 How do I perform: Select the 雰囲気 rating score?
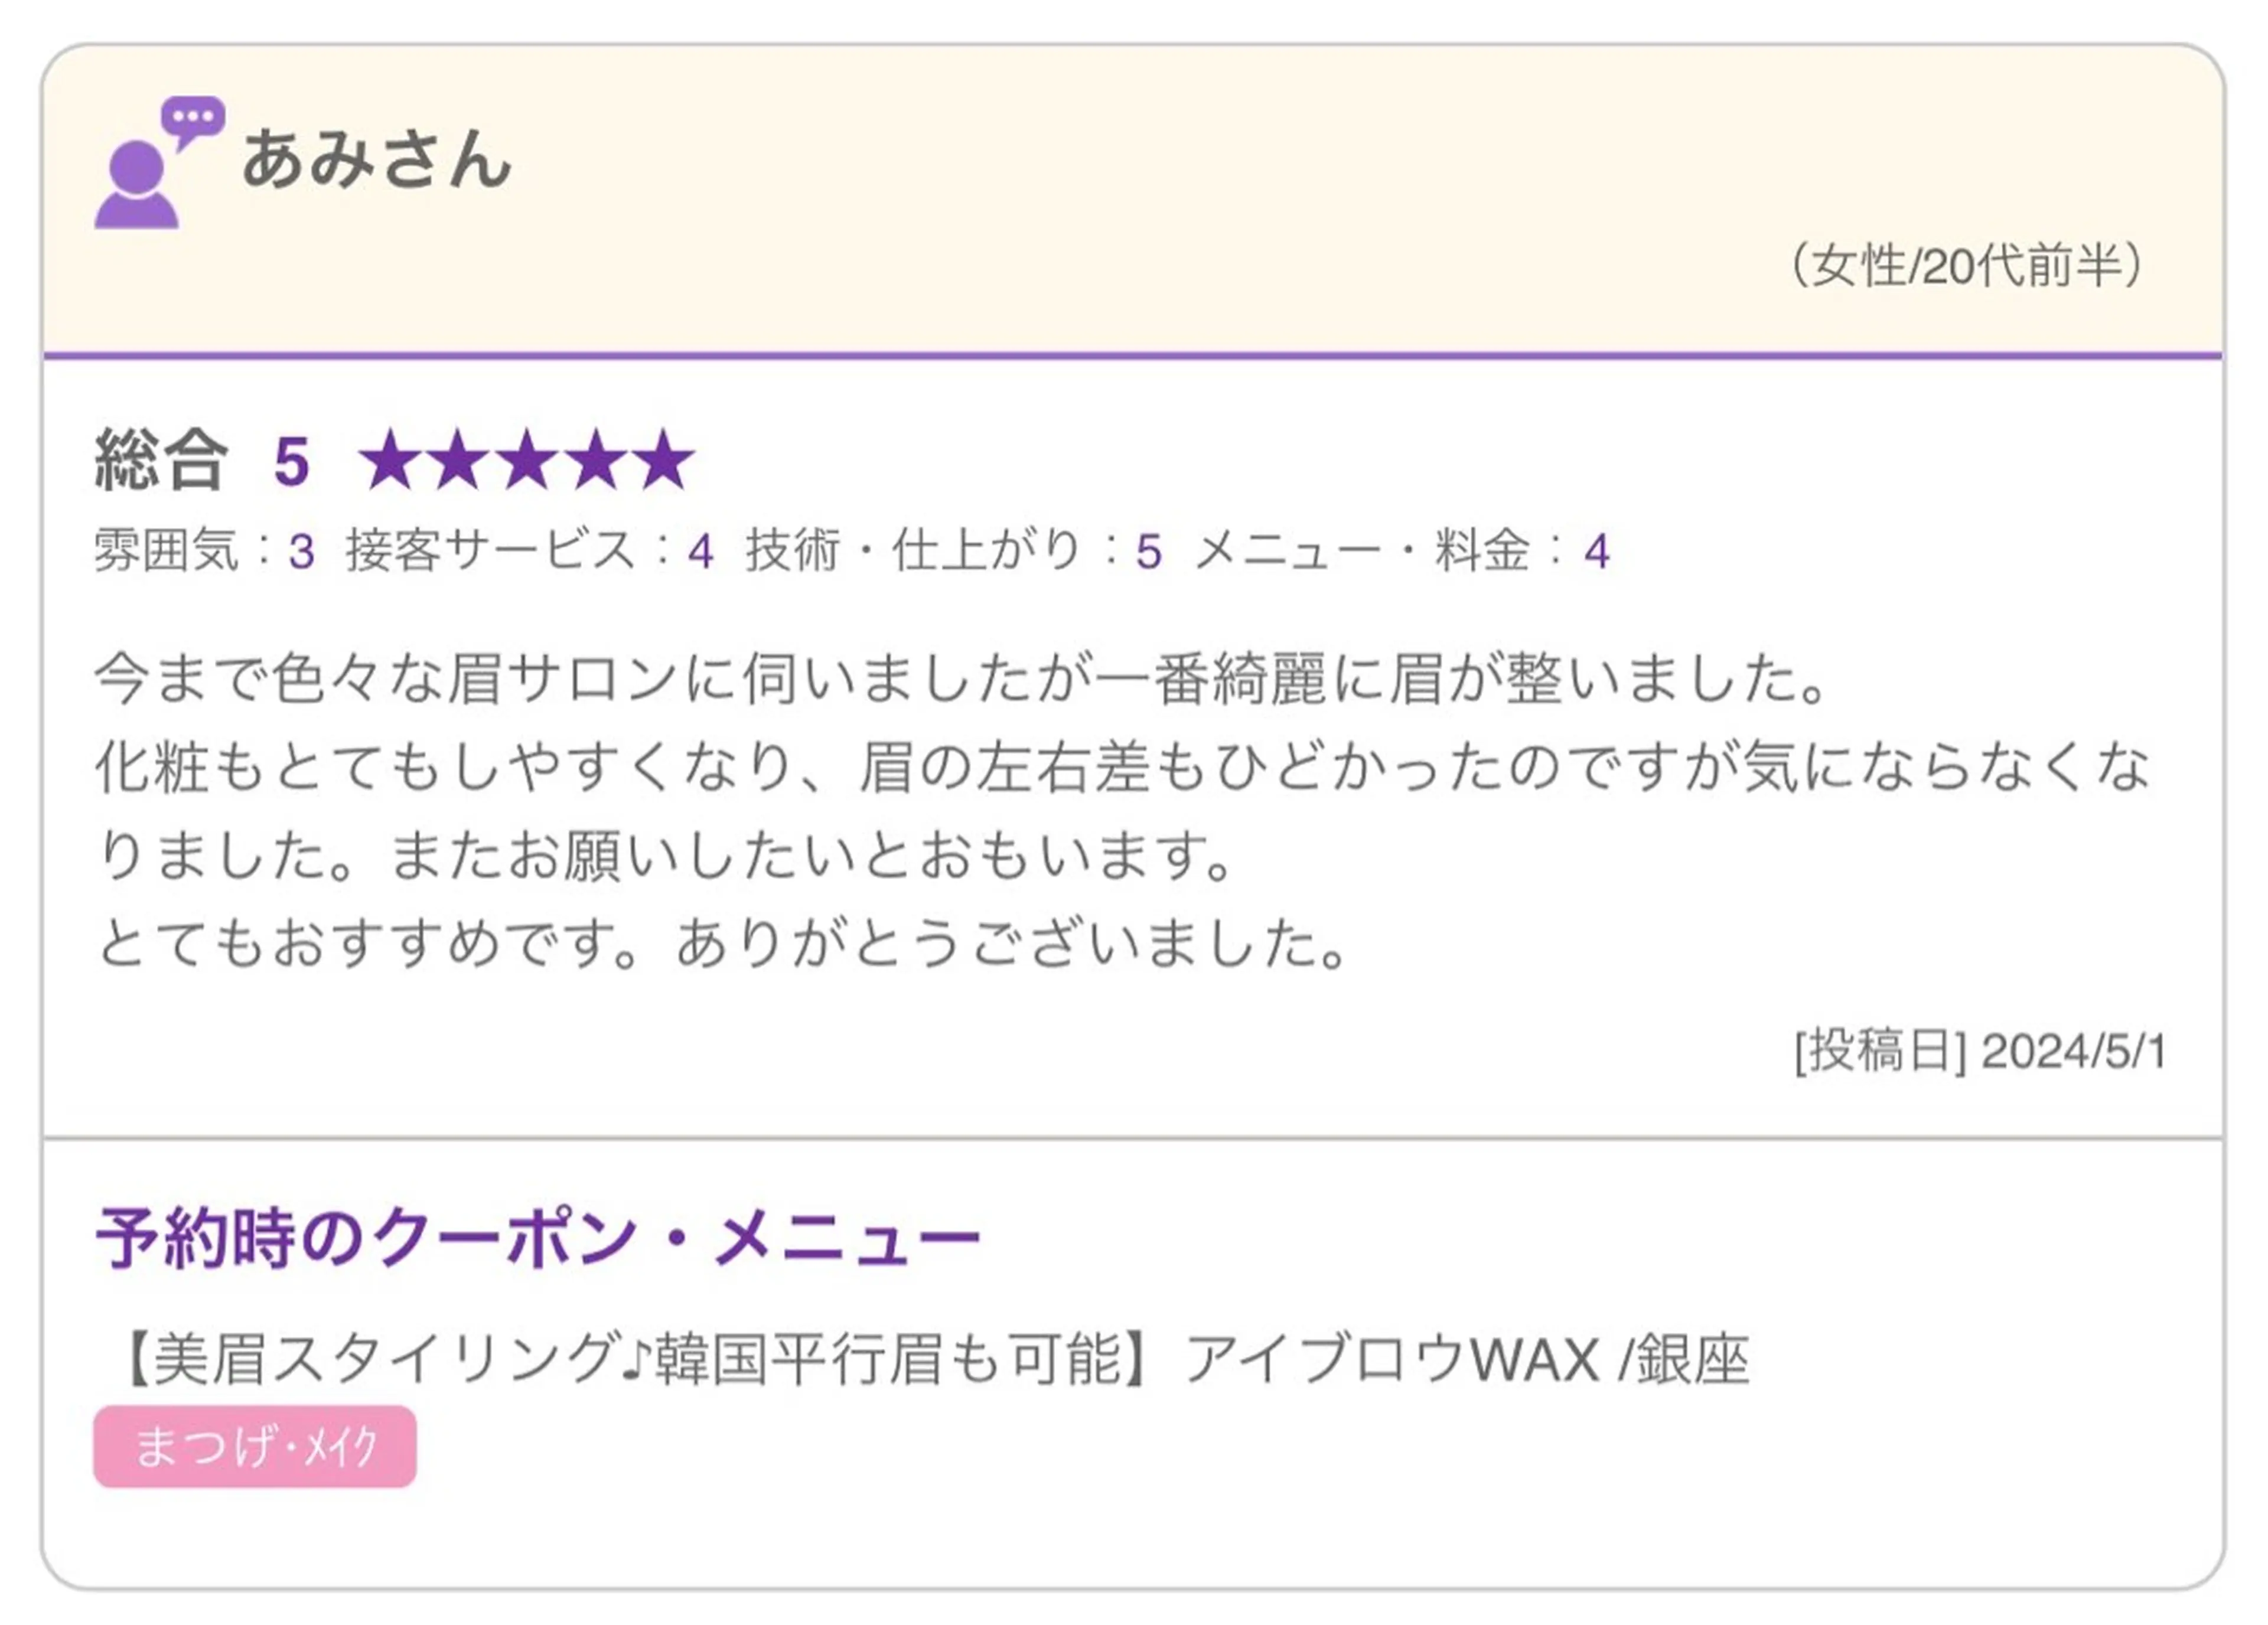pyautogui.click(x=301, y=552)
